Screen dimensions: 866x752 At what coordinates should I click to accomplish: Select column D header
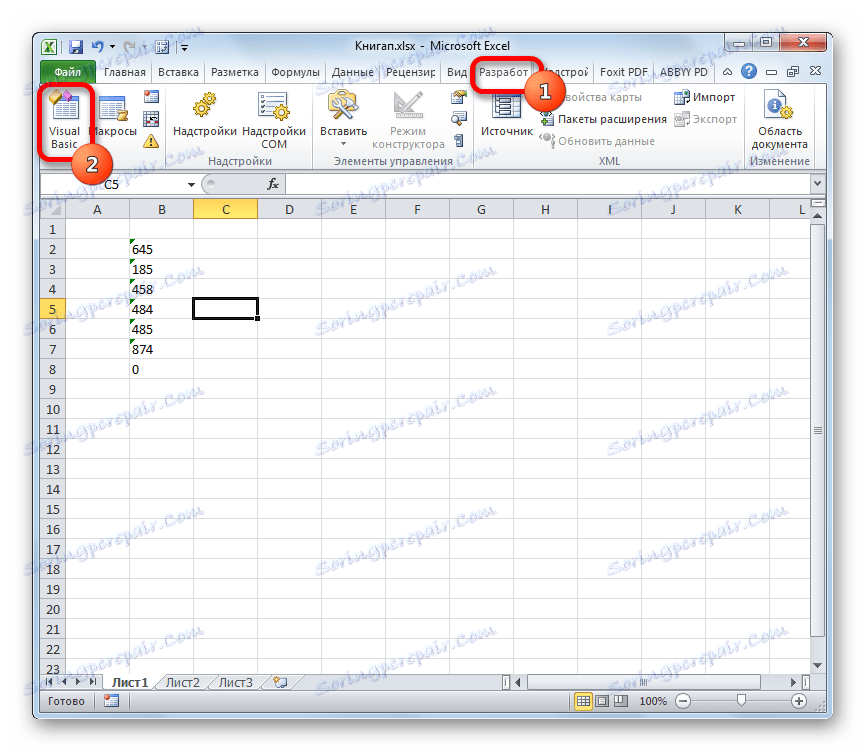(289, 210)
